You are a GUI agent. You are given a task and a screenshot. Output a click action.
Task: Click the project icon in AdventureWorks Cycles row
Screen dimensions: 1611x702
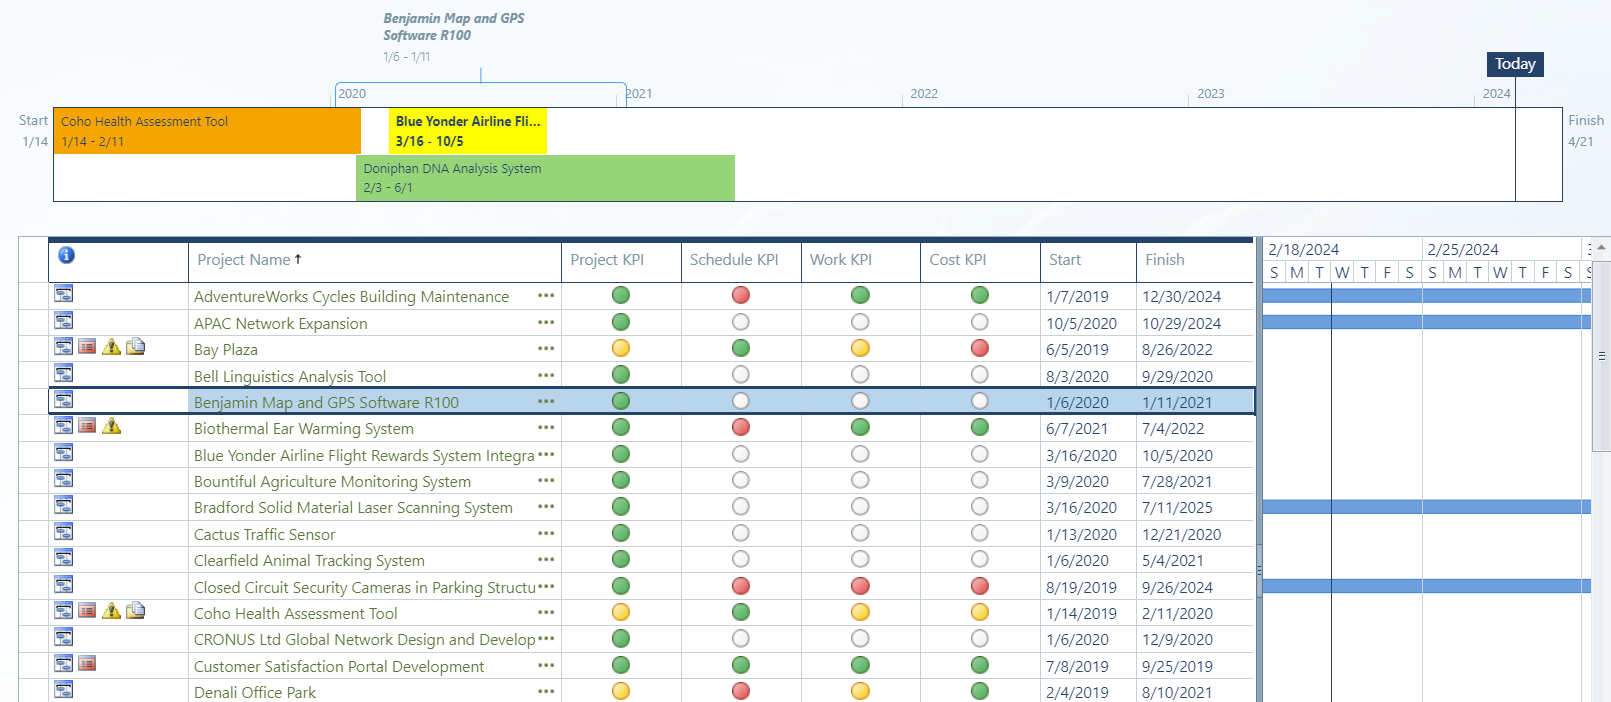tap(64, 294)
